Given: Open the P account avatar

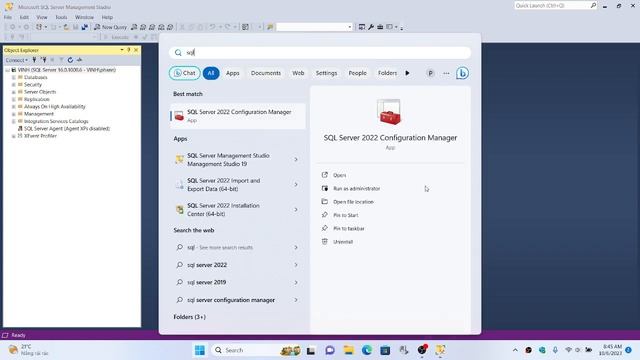Looking at the screenshot, I should click(x=430, y=73).
